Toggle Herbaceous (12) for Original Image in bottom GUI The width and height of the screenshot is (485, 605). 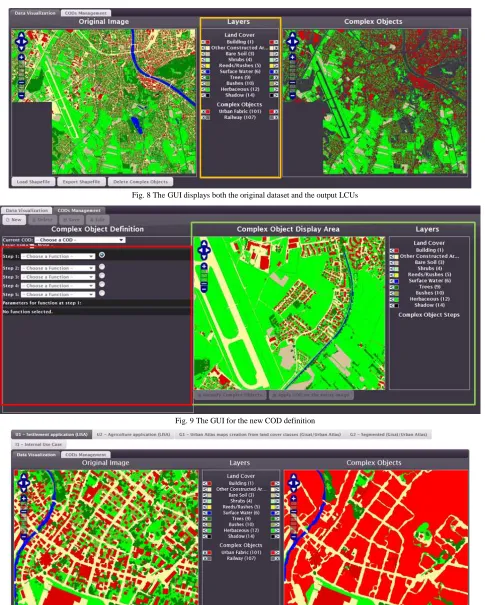pos(205,531)
